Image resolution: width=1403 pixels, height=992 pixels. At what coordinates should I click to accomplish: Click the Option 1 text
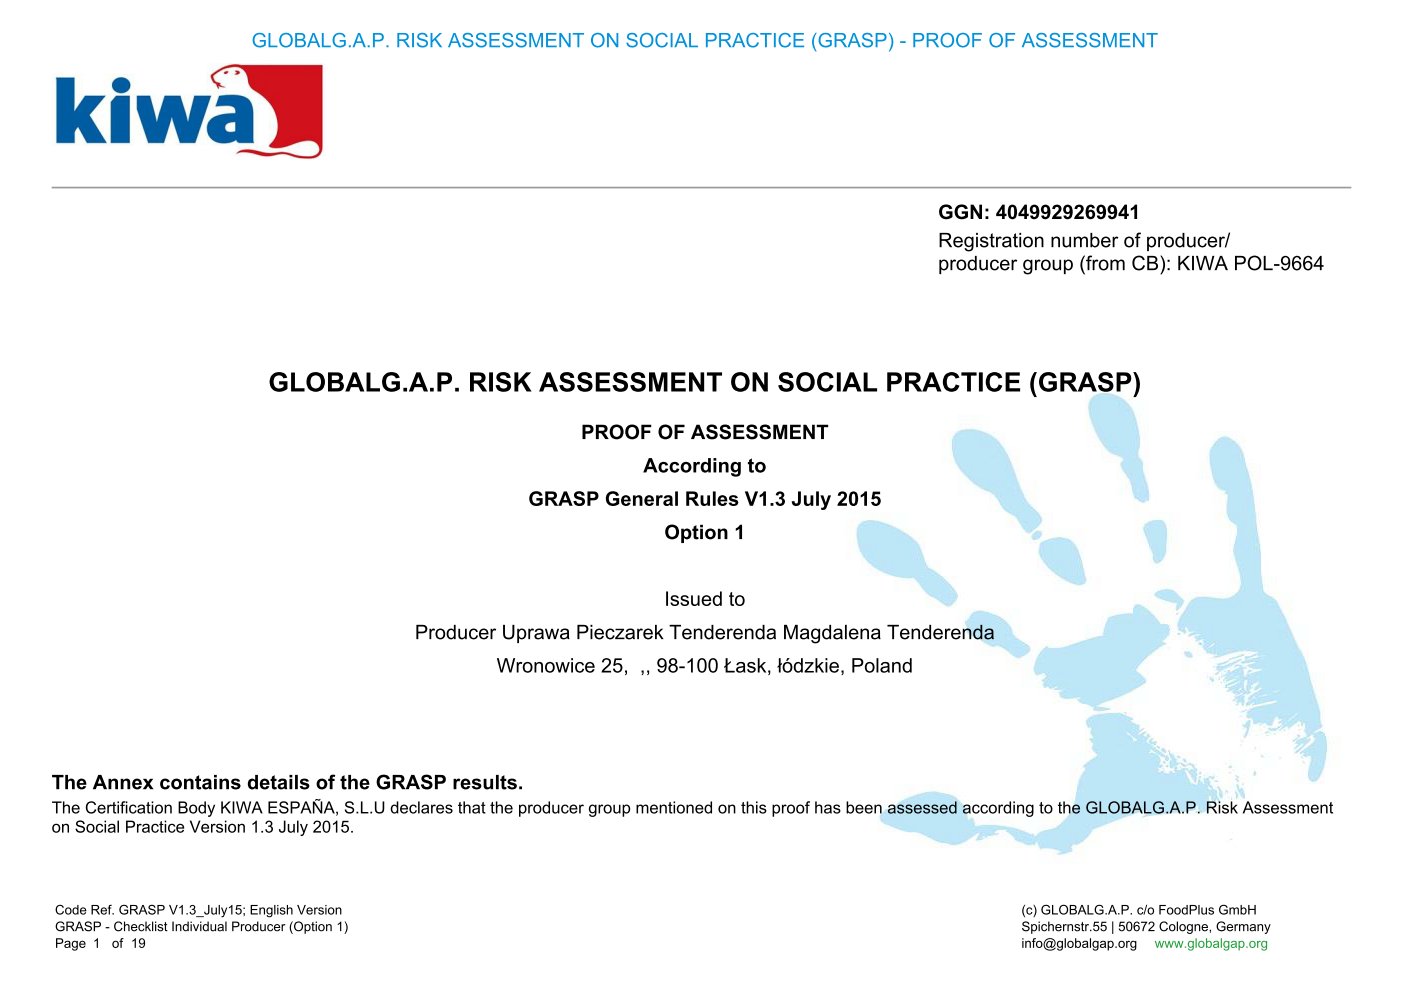[704, 533]
